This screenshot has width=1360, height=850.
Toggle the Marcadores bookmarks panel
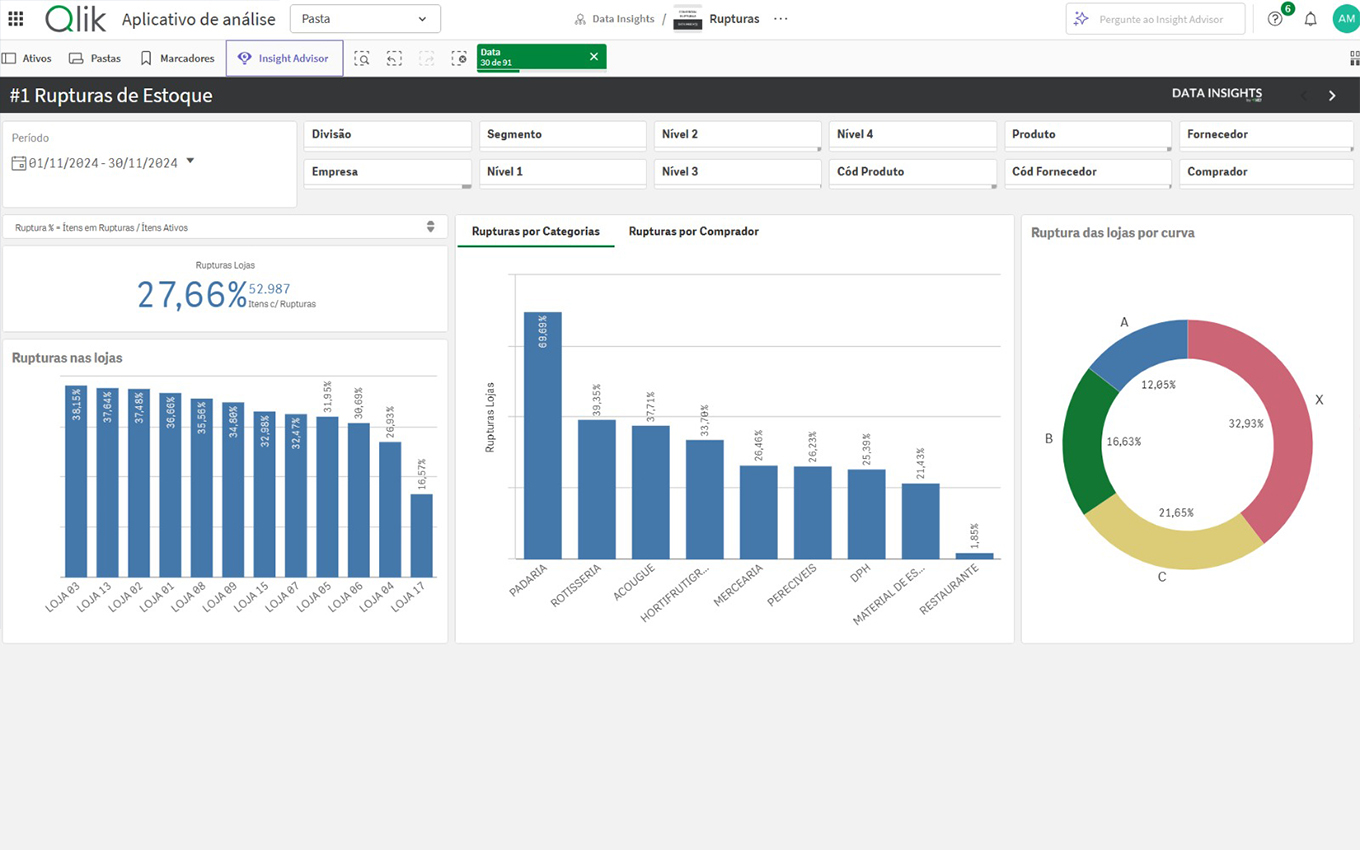tap(177, 59)
